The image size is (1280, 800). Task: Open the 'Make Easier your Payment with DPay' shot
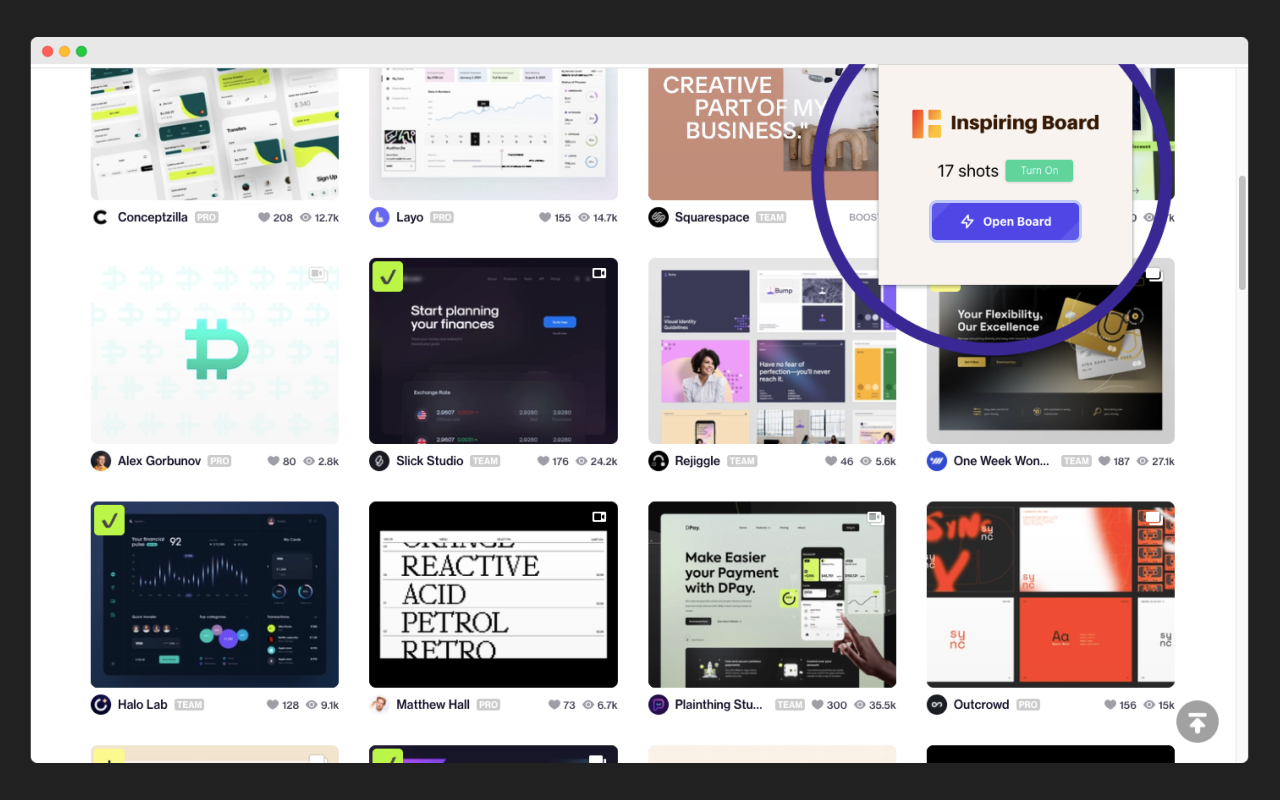(x=772, y=595)
